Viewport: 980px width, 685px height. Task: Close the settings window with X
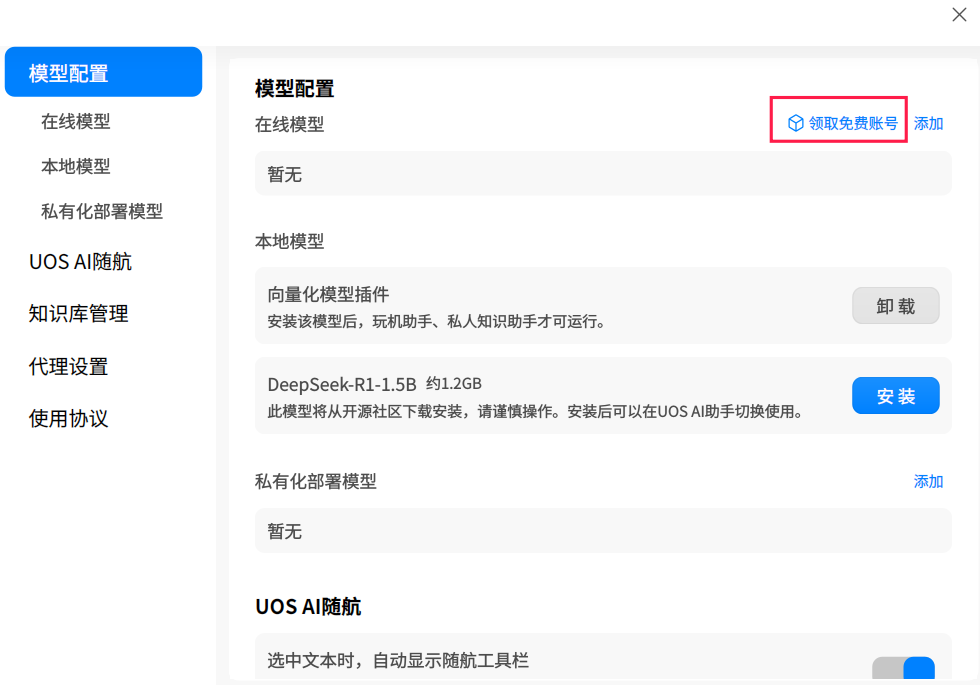point(959,14)
